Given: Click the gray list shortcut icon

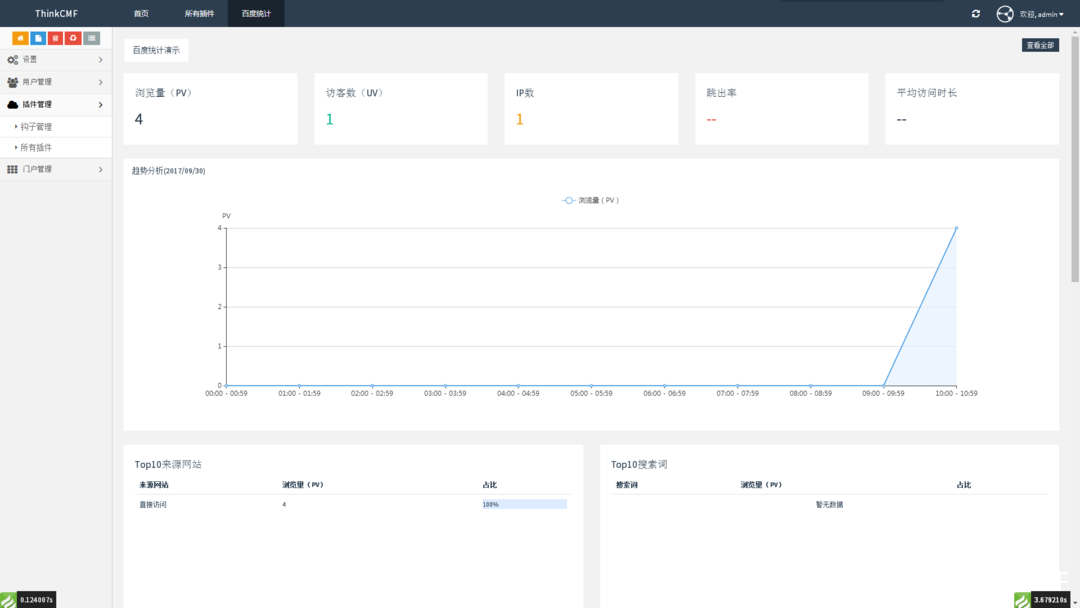Looking at the screenshot, I should click(92, 38).
